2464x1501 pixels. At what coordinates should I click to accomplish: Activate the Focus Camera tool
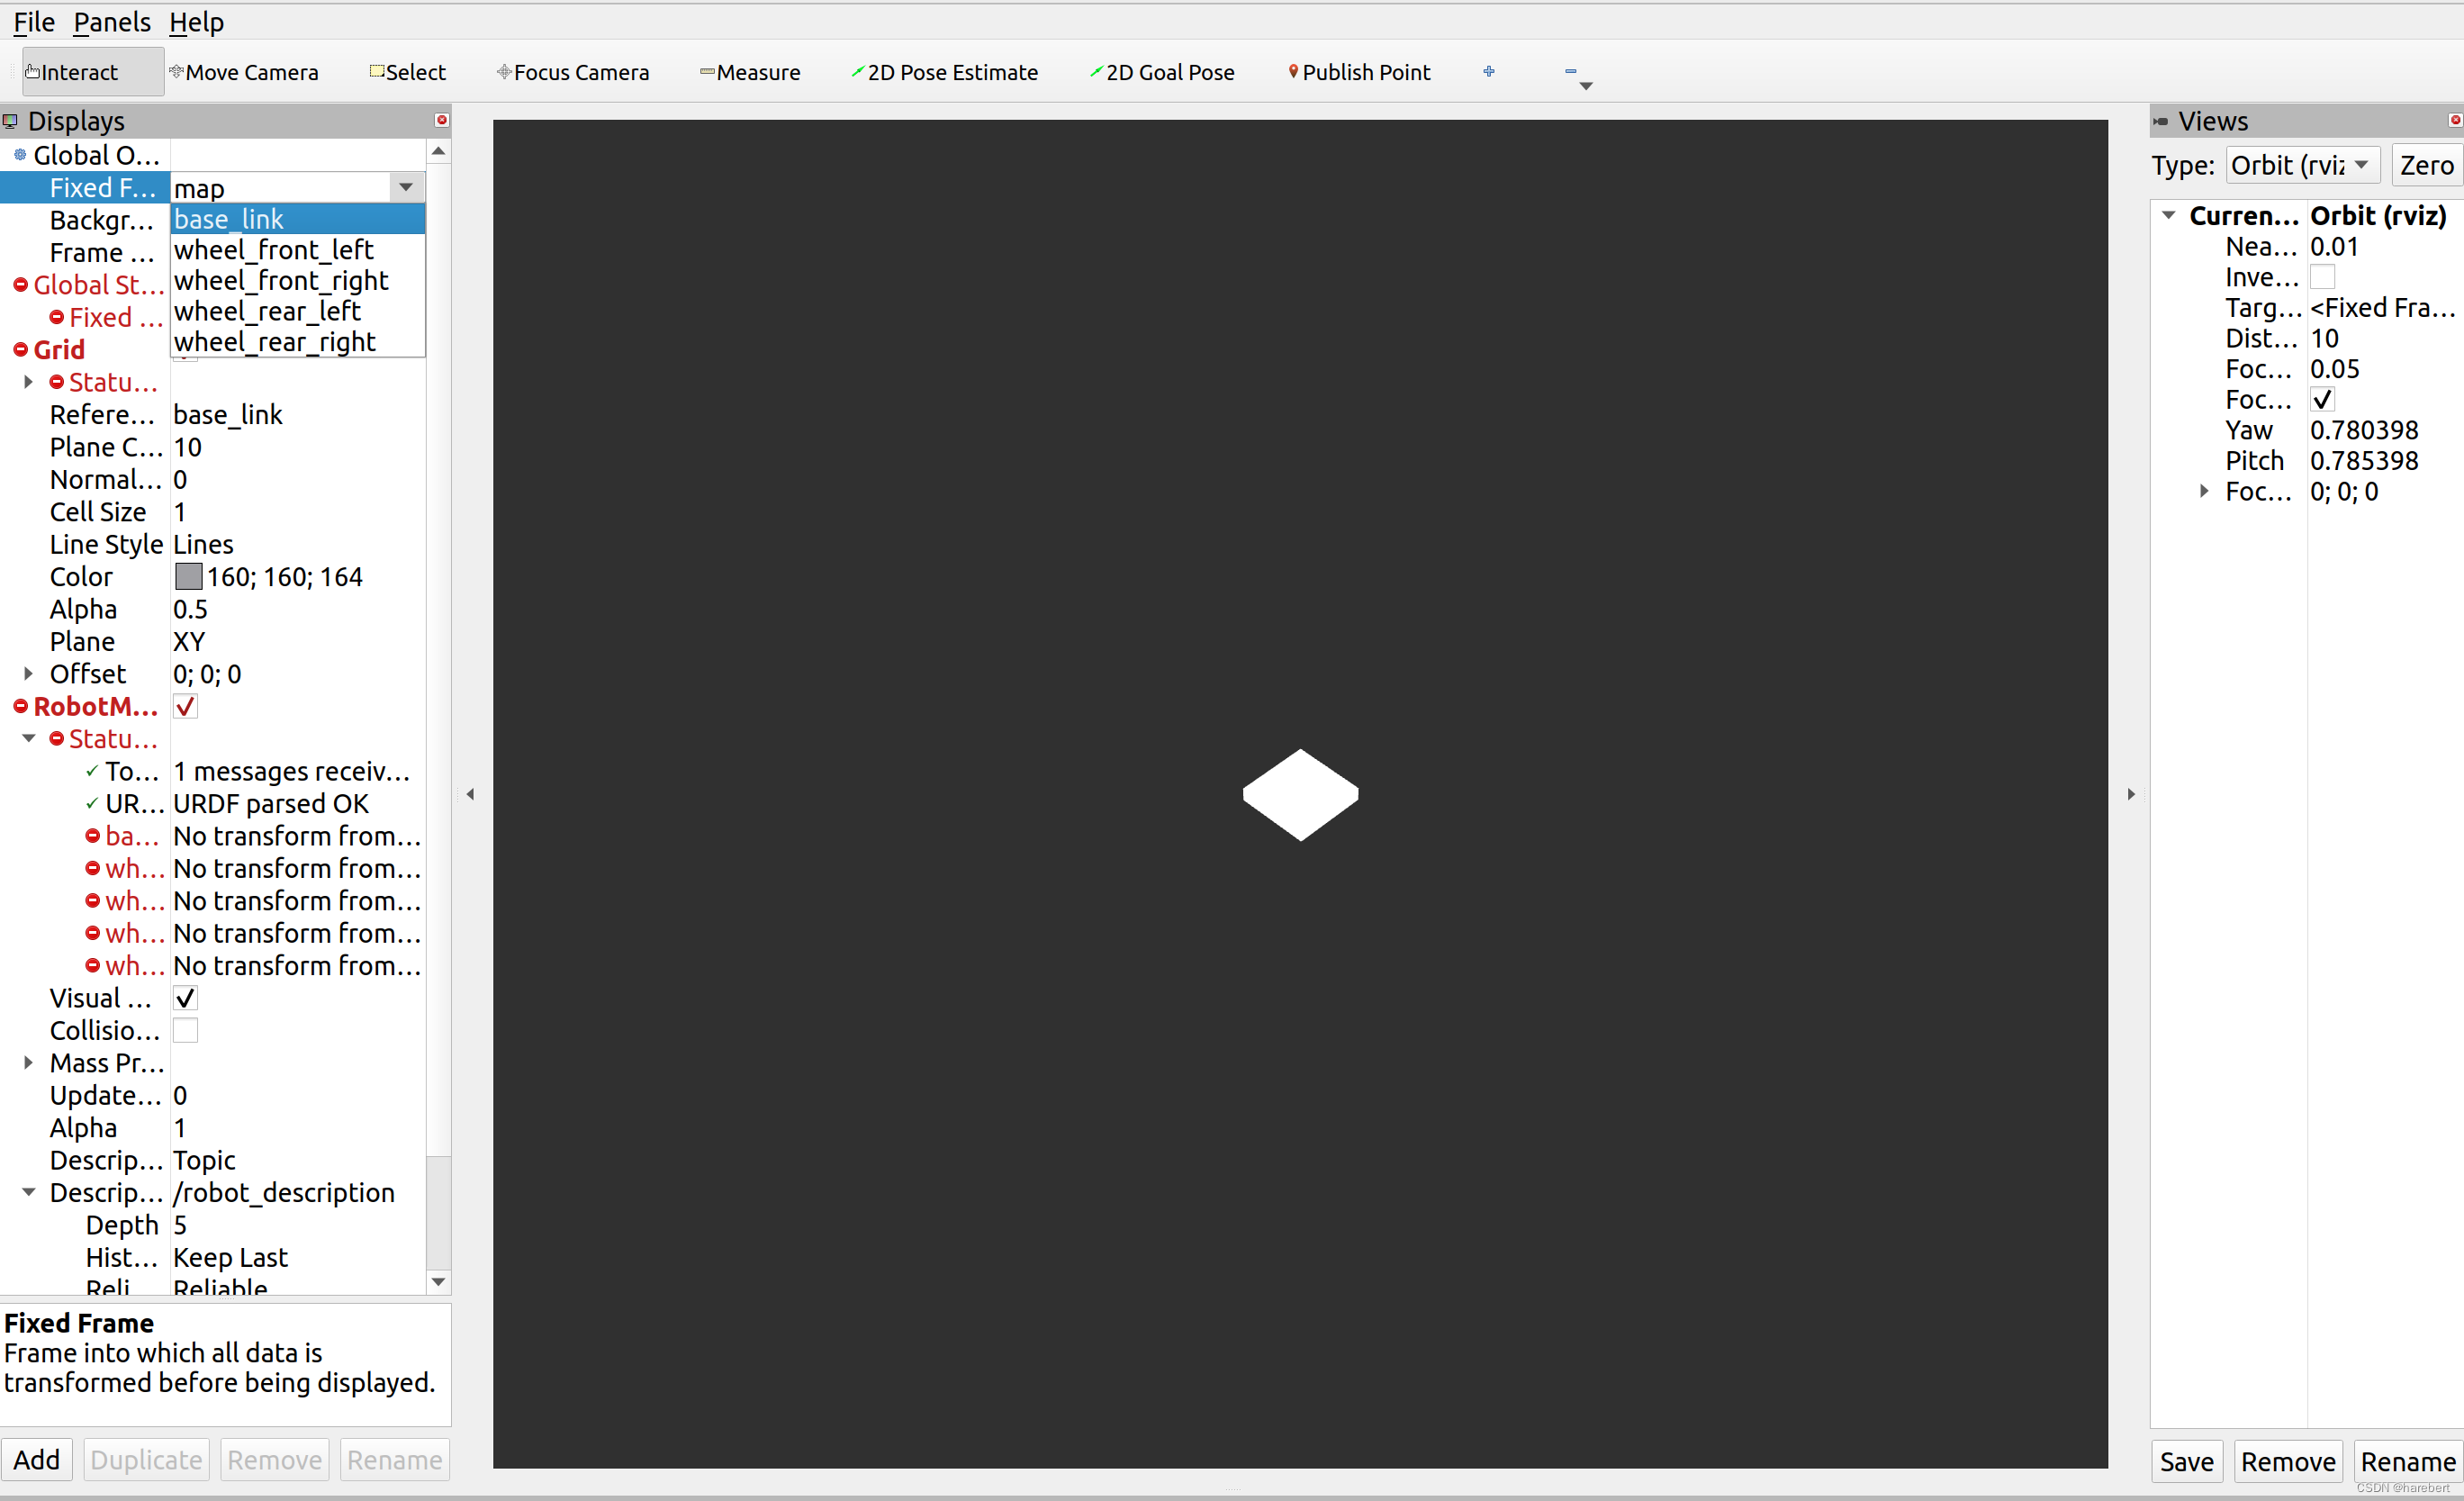click(573, 72)
